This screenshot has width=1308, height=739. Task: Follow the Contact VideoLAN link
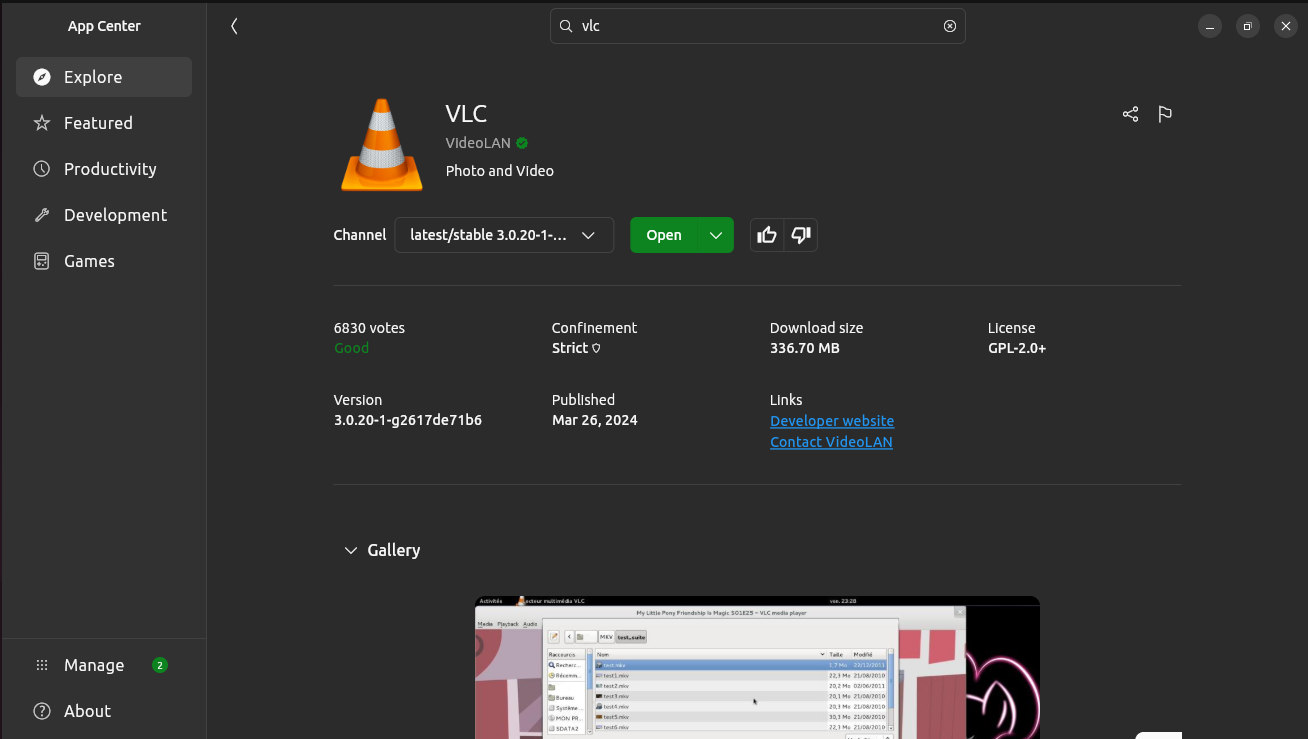point(831,442)
